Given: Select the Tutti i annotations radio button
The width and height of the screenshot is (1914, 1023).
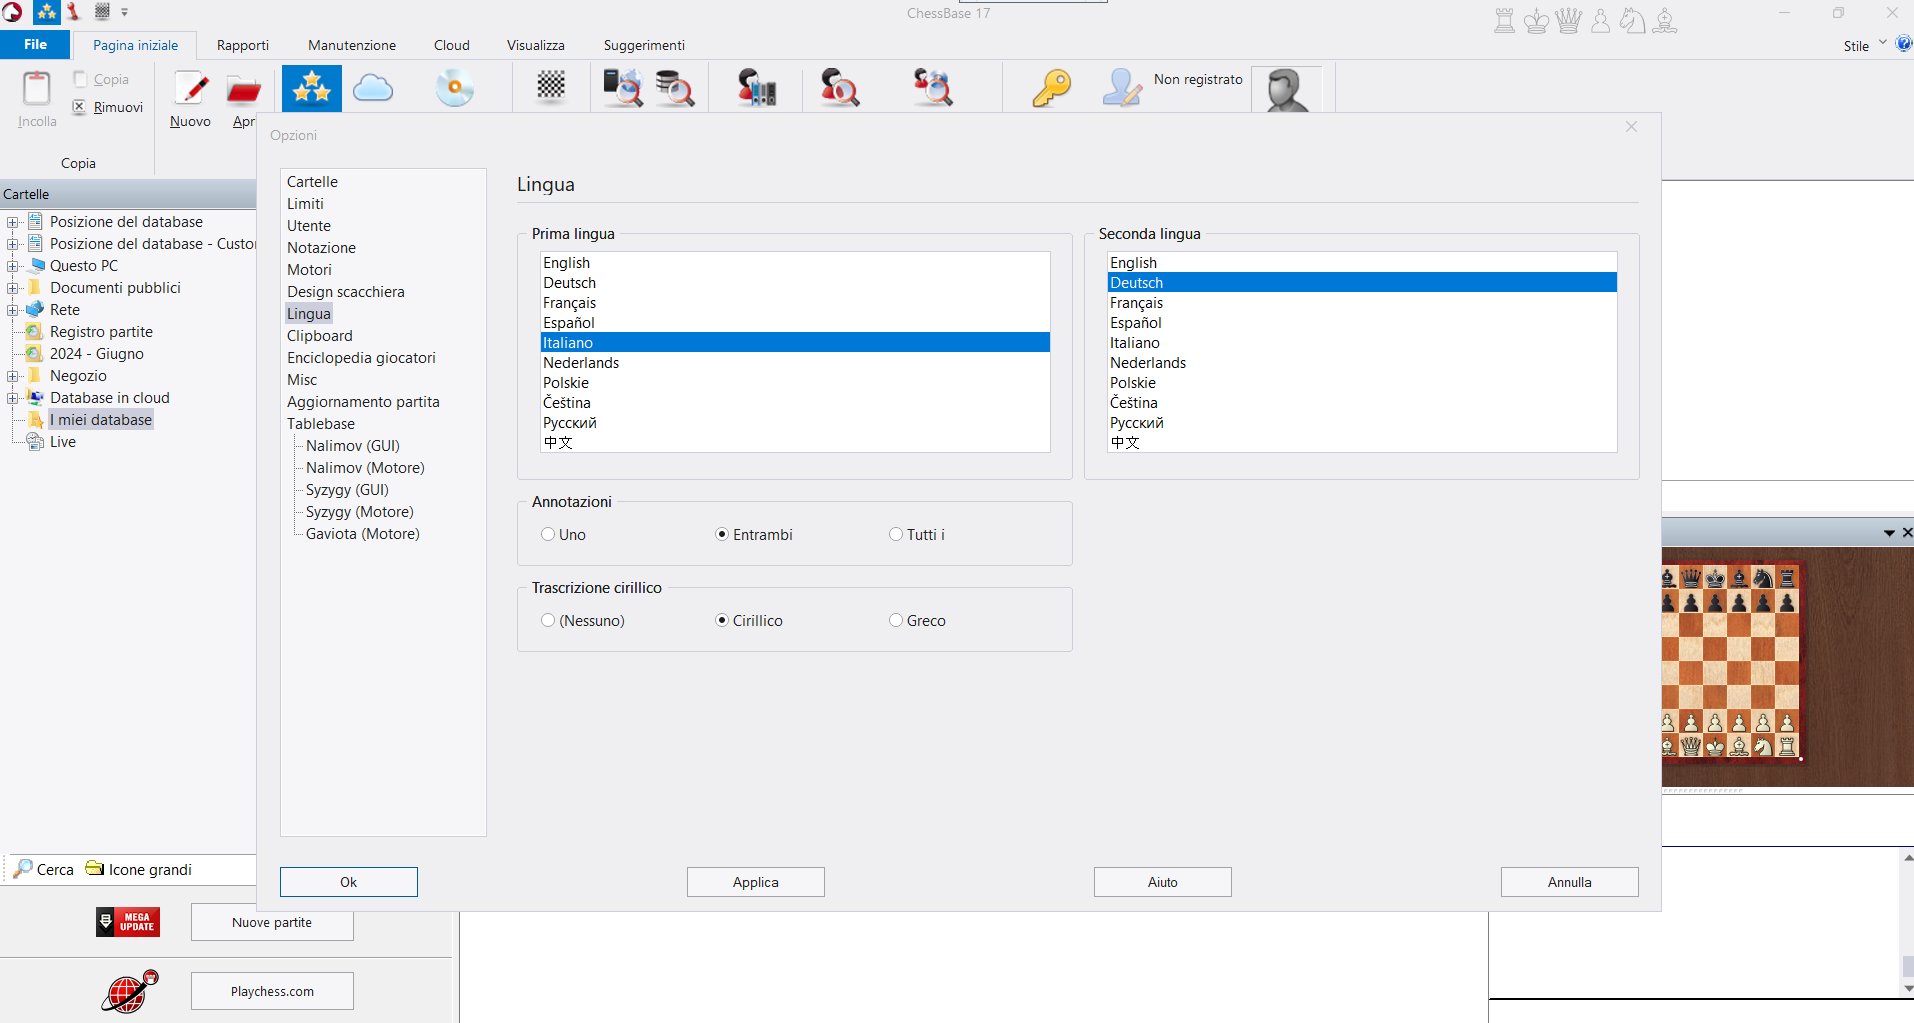Looking at the screenshot, I should pyautogui.click(x=896, y=535).
